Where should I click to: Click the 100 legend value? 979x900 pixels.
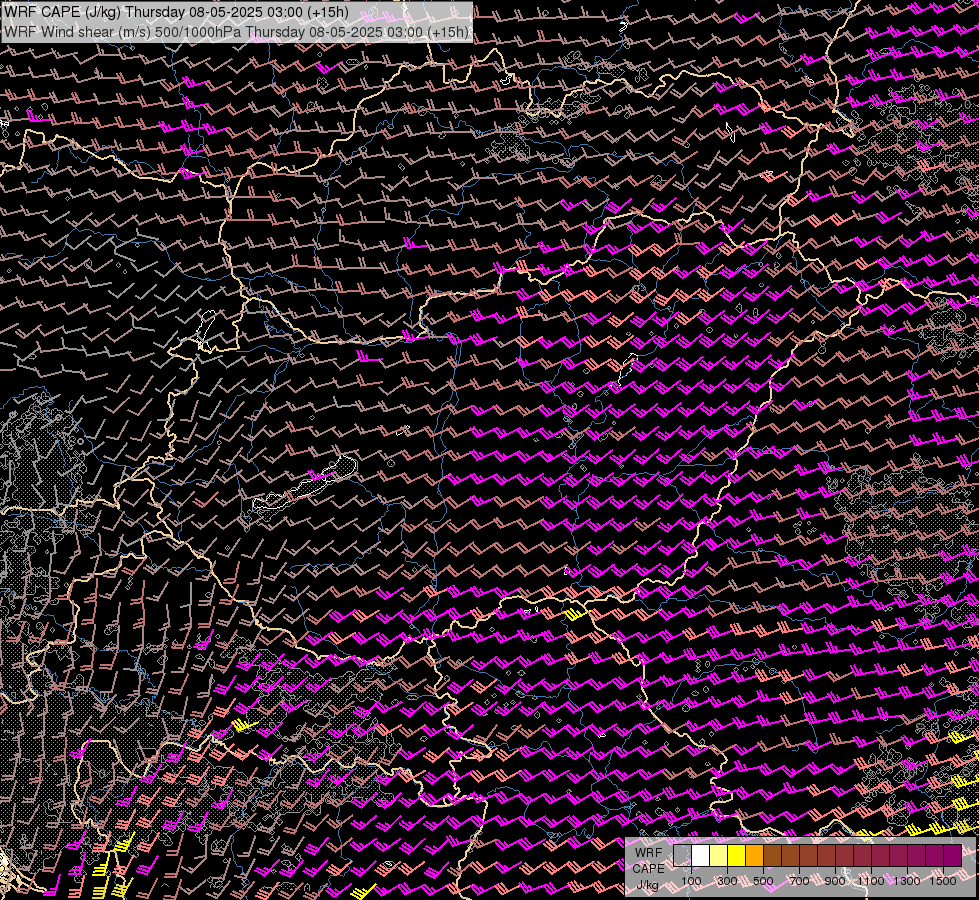691,881
